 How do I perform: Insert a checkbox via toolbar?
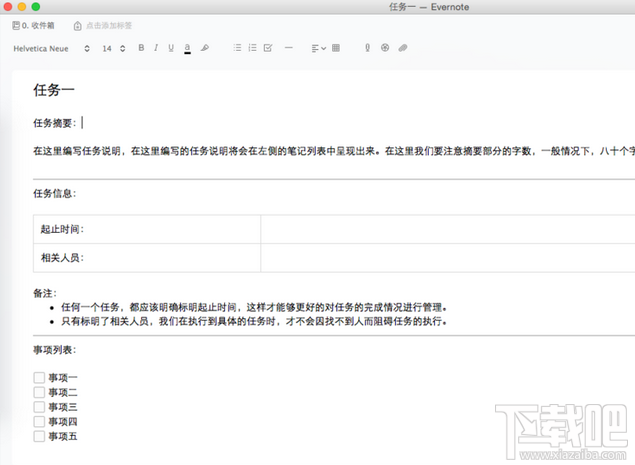pos(268,48)
